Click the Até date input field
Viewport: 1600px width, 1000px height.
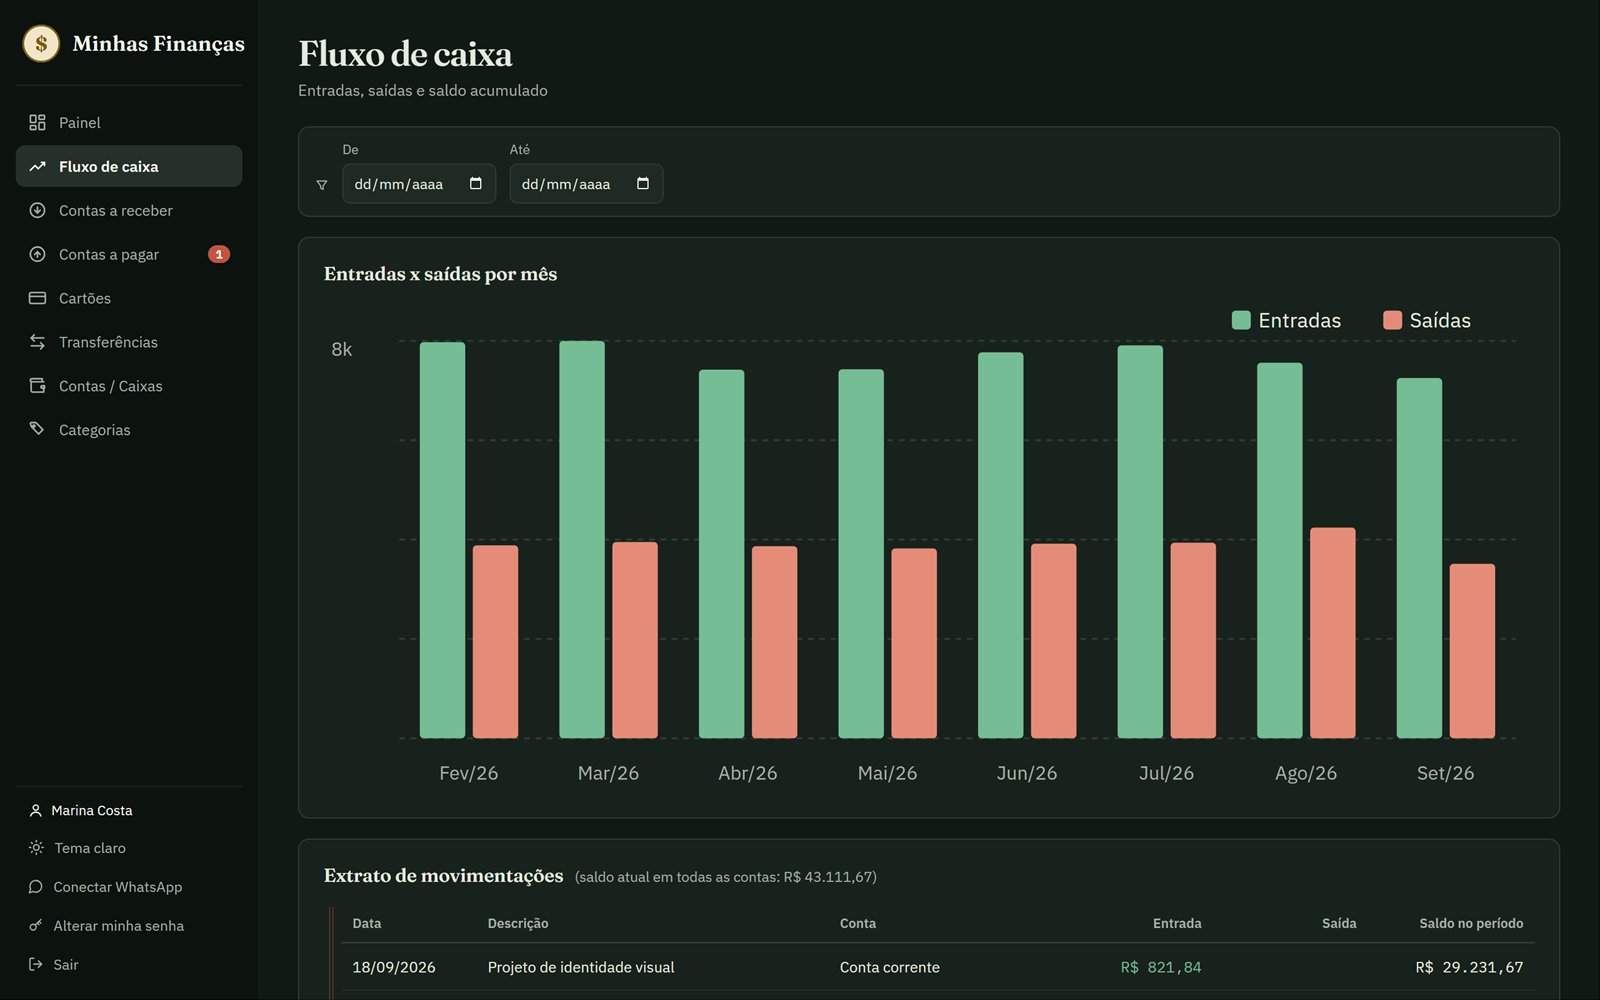(x=586, y=183)
